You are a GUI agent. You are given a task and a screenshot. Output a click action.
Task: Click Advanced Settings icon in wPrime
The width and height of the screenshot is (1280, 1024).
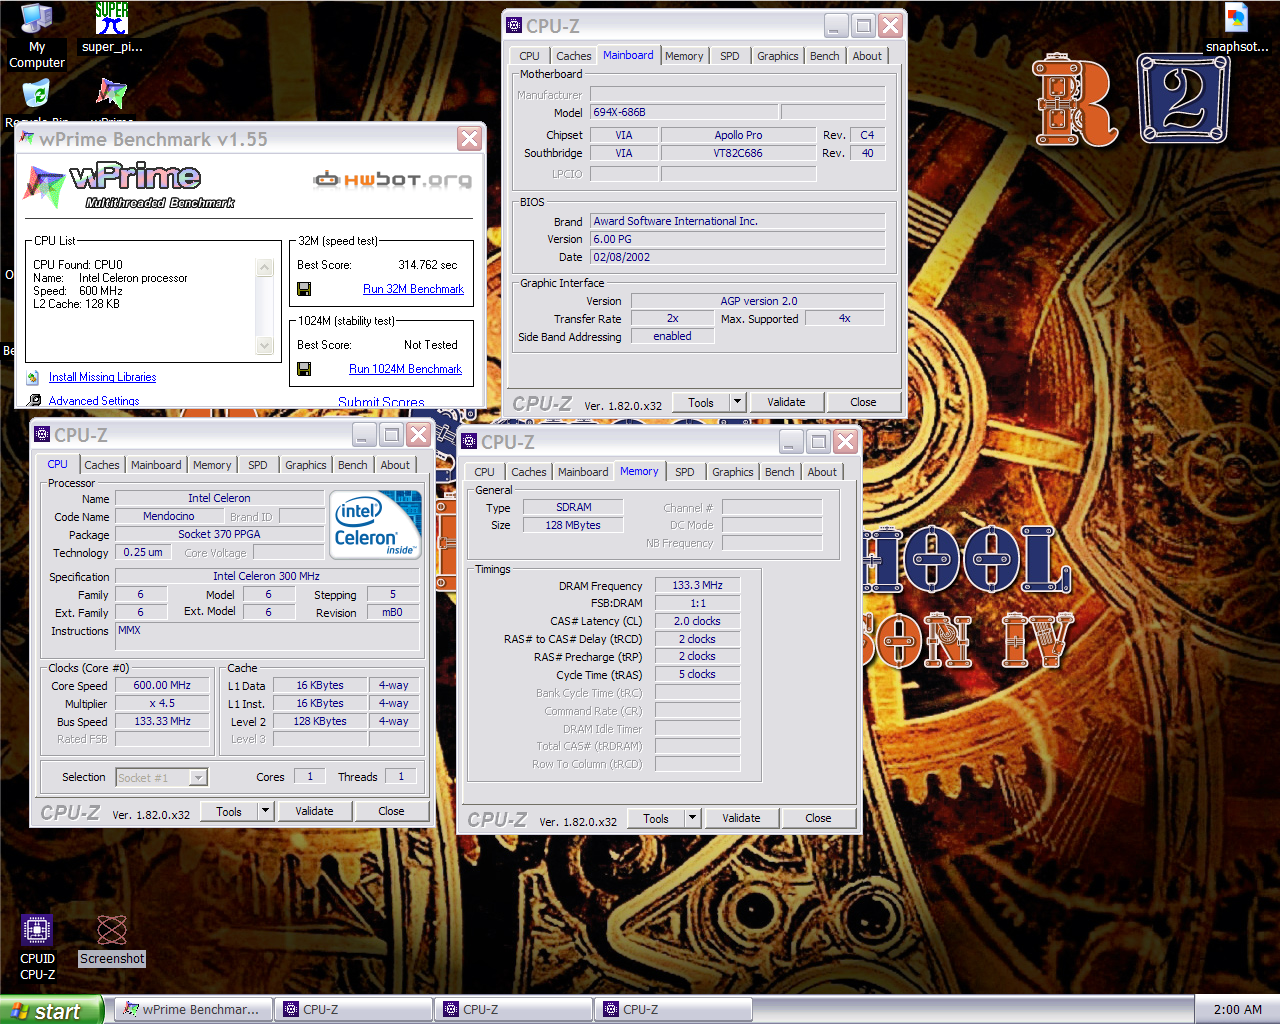(35, 400)
